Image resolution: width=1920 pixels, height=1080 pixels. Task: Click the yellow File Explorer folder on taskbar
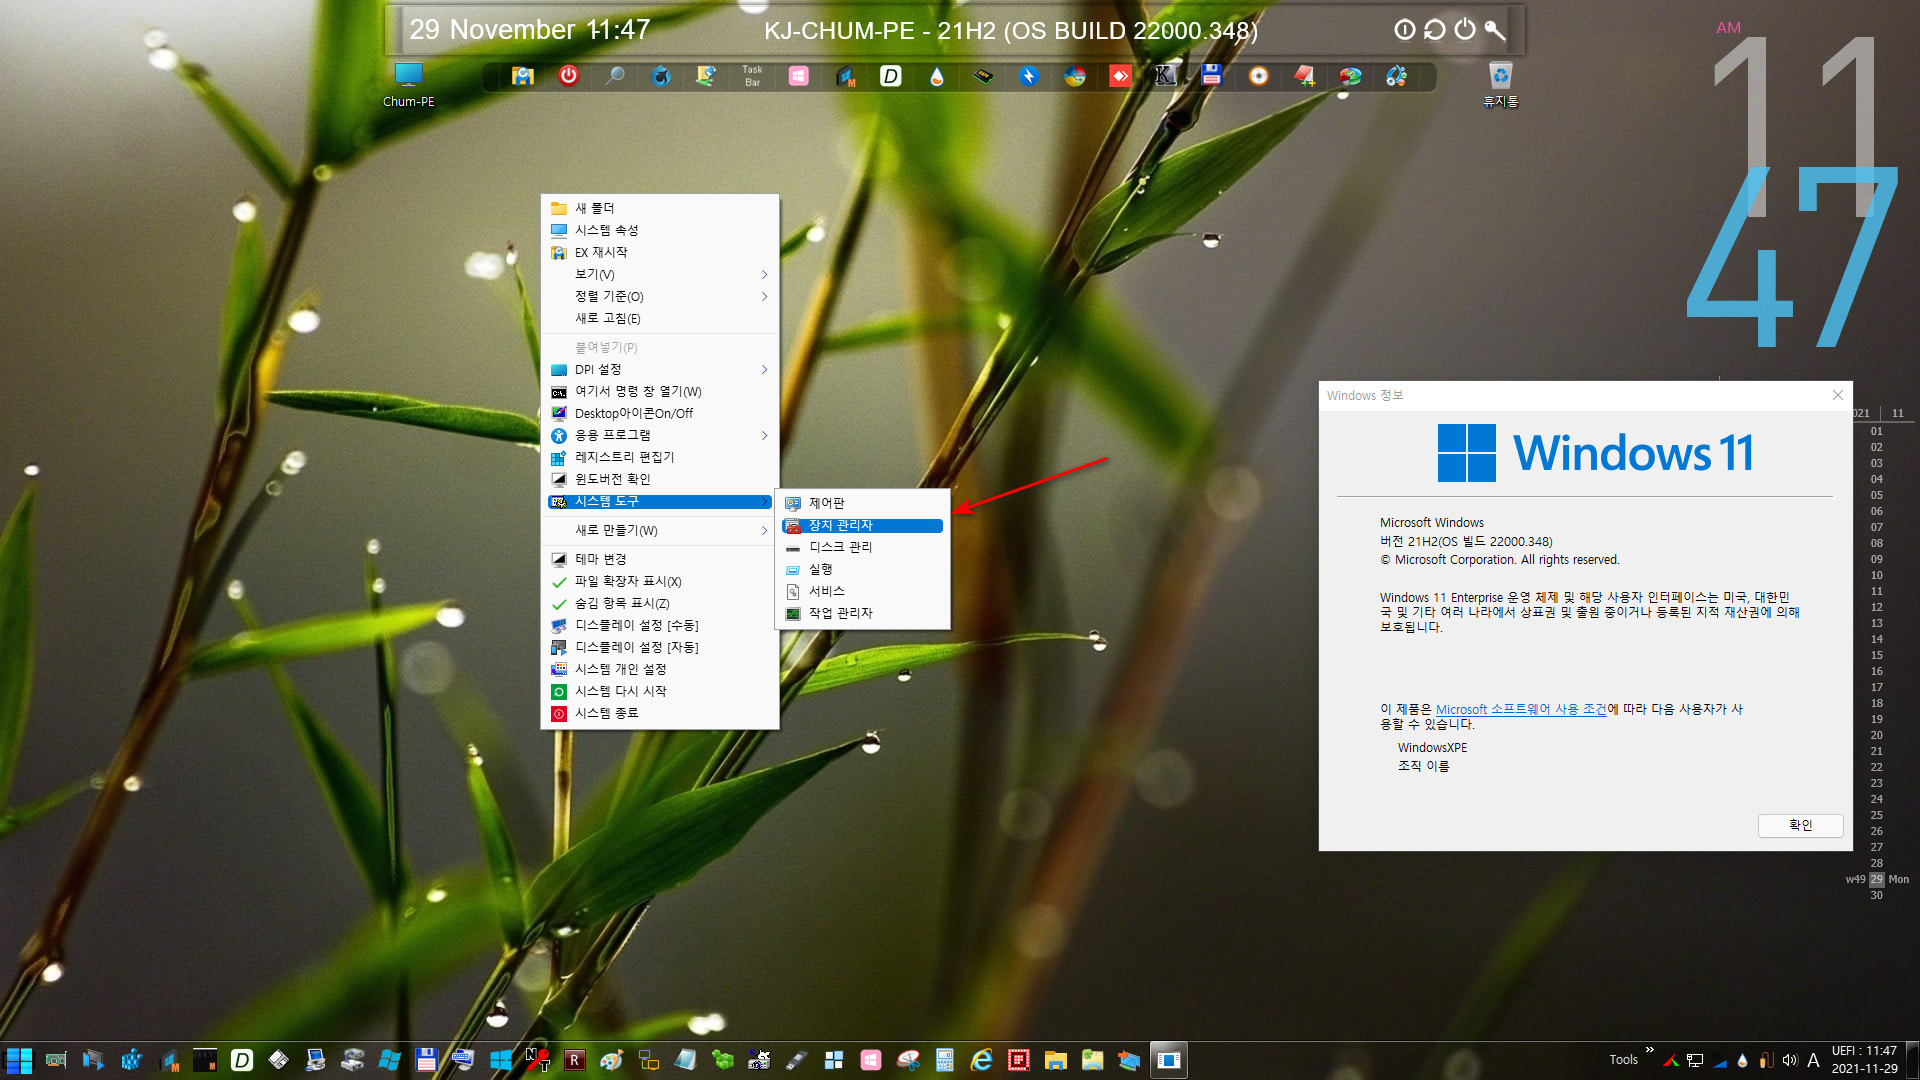[x=1055, y=1060]
